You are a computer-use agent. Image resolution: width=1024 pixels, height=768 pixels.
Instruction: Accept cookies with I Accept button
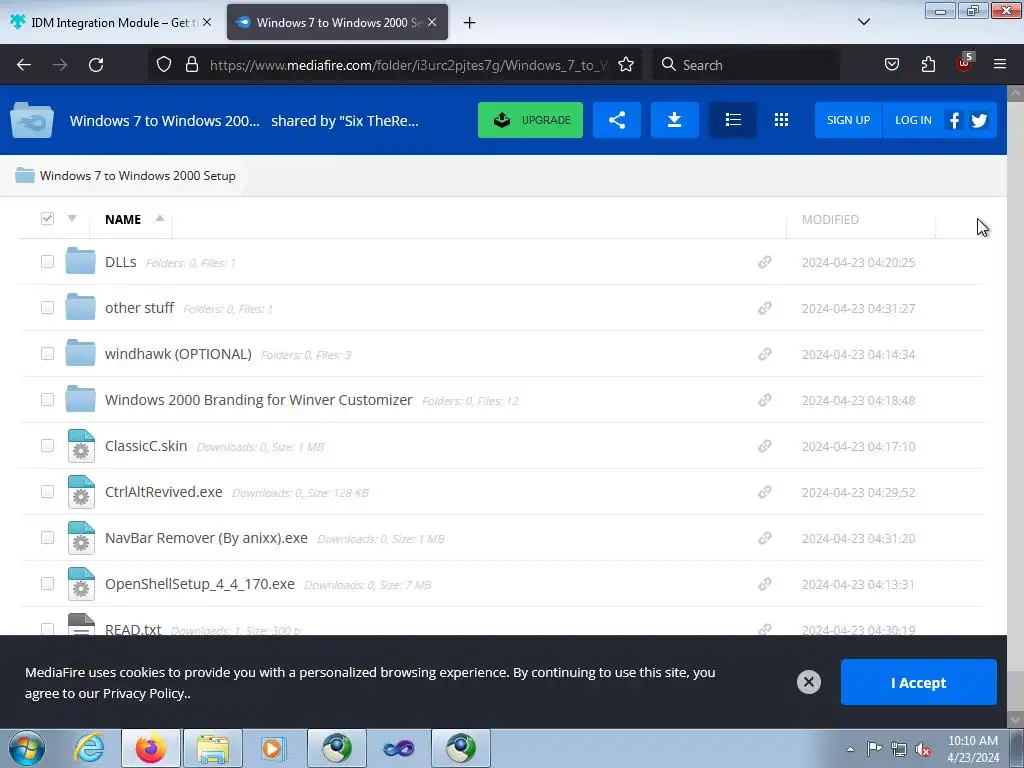tap(918, 682)
